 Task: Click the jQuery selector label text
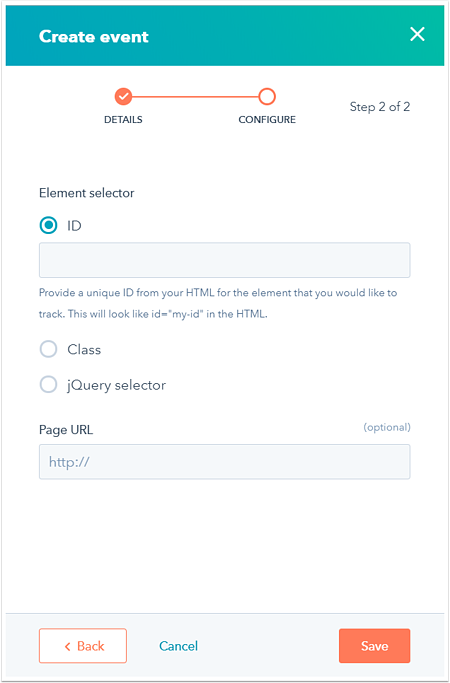[116, 385]
